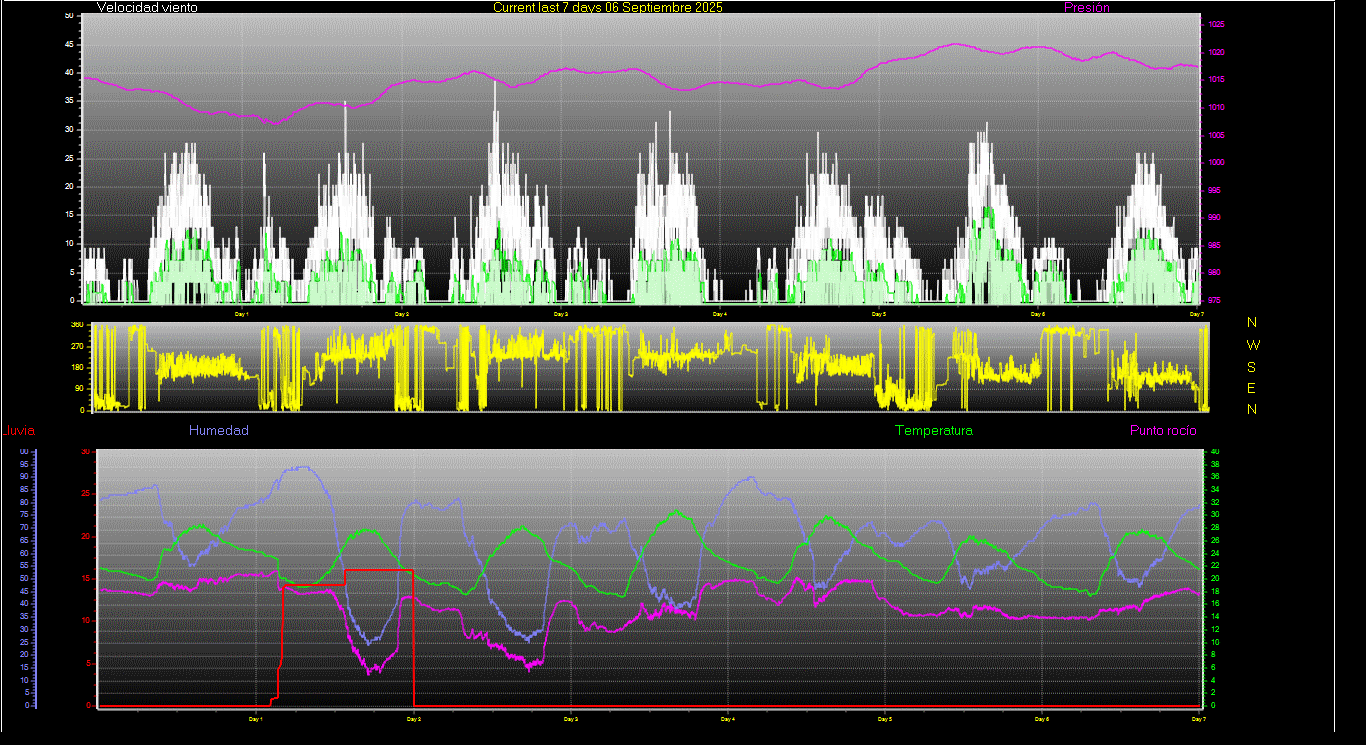Click "Day 4" under the wind speed chart
Screen dimensions: 1366x745
[x=719, y=314]
